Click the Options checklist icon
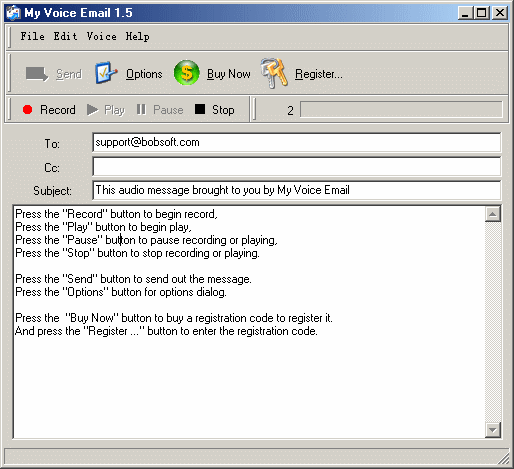514x469 pixels. pyautogui.click(x=106, y=72)
